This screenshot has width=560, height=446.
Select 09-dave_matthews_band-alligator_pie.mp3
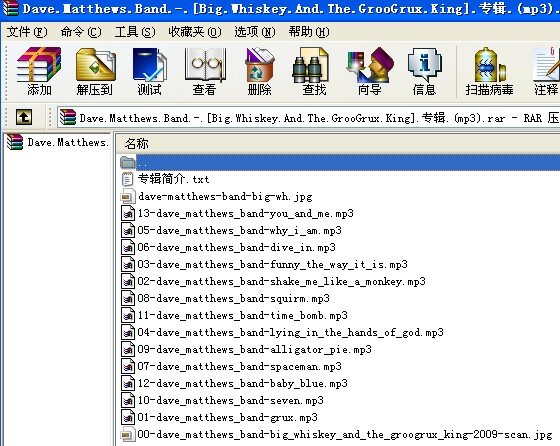(254, 349)
